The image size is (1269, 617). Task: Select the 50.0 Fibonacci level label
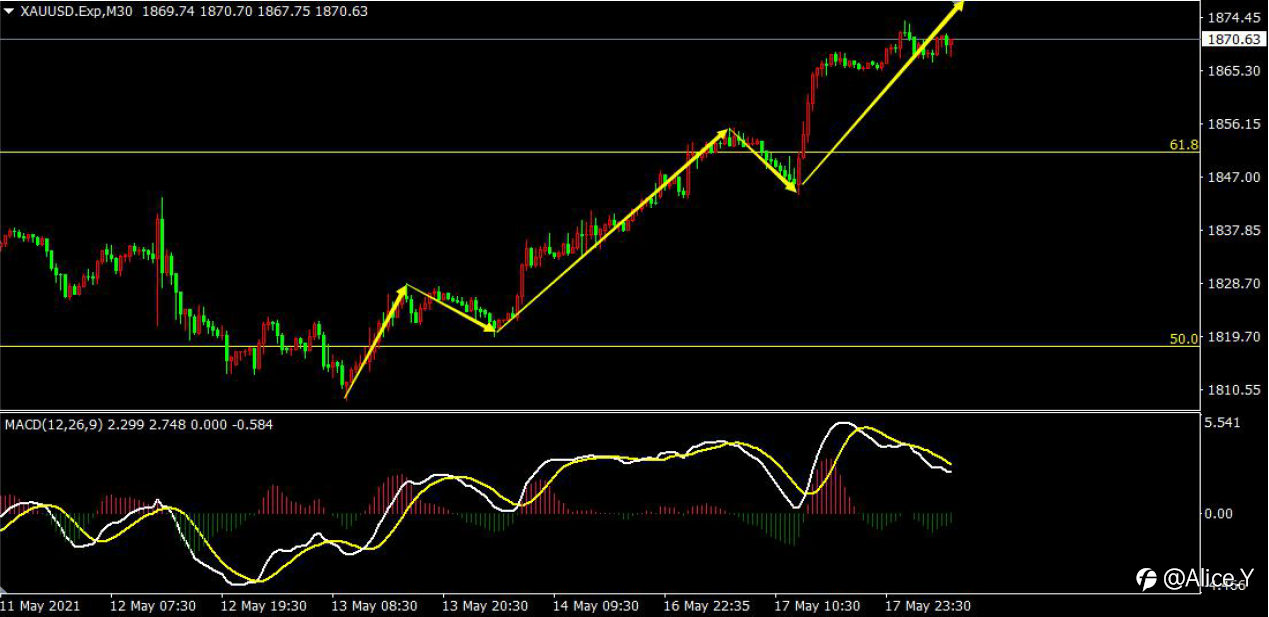coord(1183,339)
